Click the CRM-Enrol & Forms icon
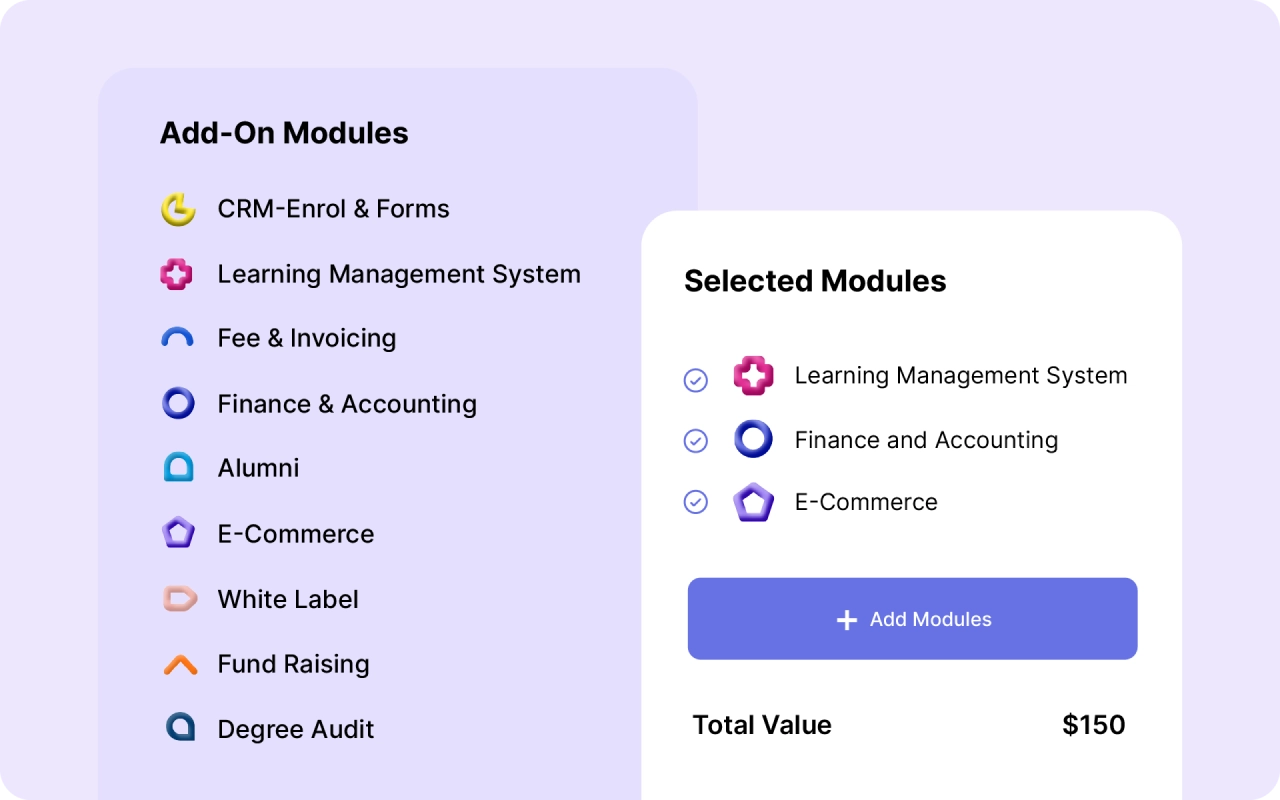The image size is (1280, 800). pos(178,209)
